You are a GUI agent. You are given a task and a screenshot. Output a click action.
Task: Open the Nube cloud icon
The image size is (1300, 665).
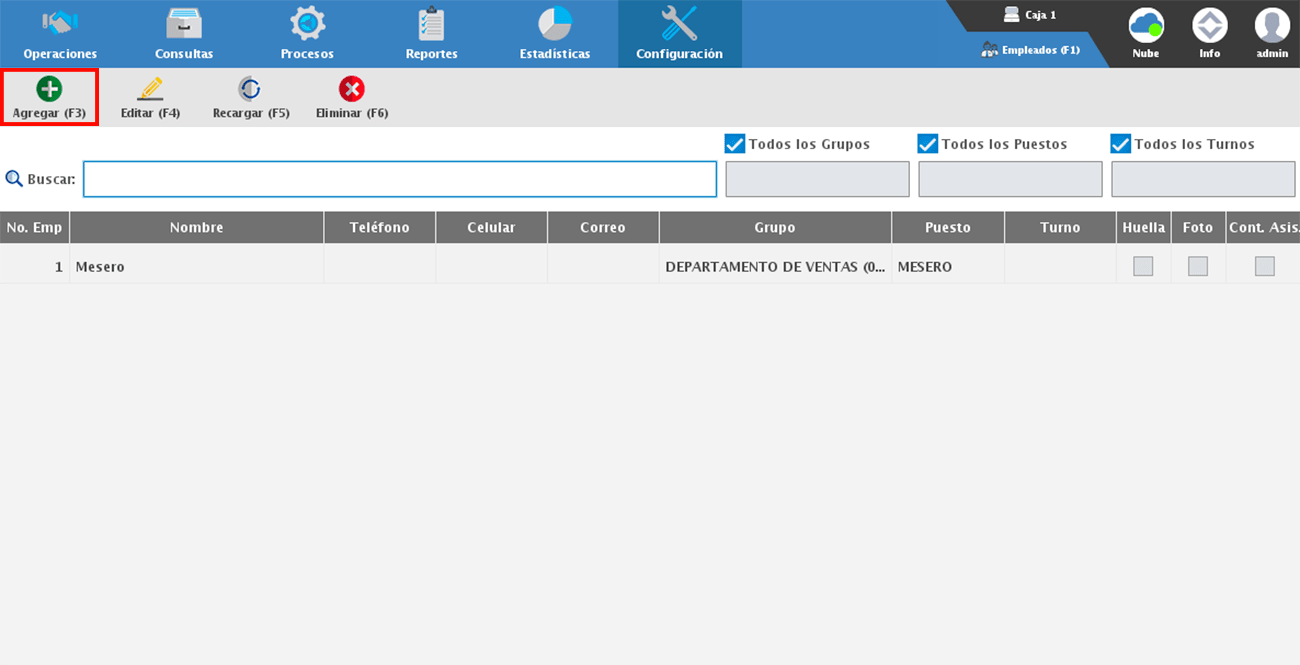pyautogui.click(x=1146, y=25)
